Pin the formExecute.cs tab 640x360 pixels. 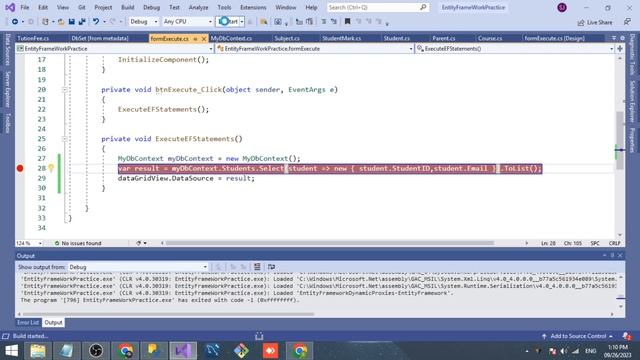(x=195, y=38)
